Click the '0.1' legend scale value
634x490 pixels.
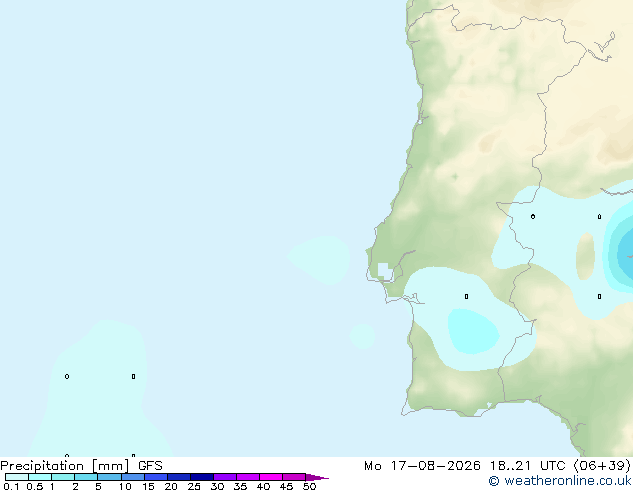coord(11,486)
